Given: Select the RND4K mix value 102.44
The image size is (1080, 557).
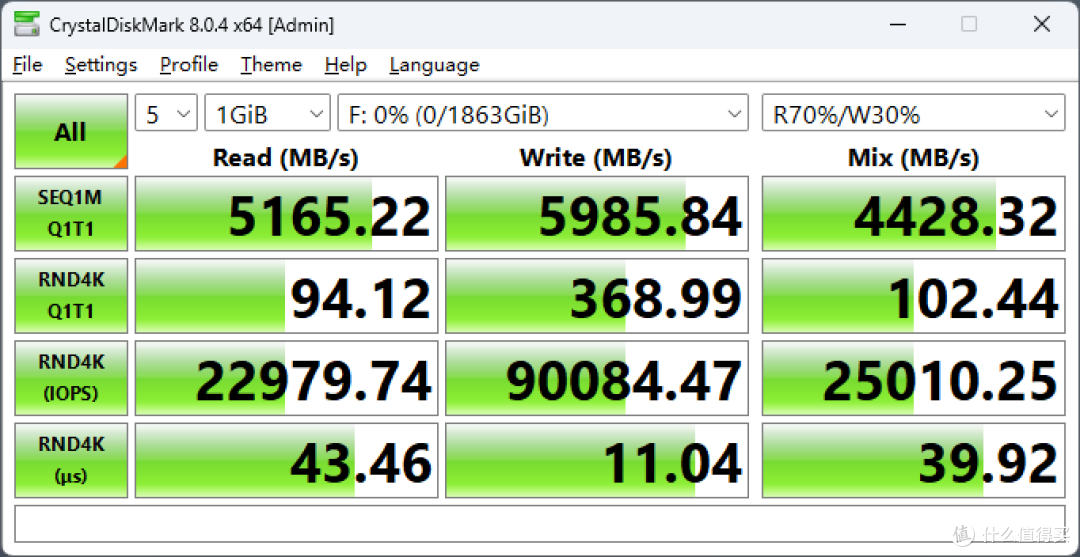Looking at the screenshot, I should [913, 296].
